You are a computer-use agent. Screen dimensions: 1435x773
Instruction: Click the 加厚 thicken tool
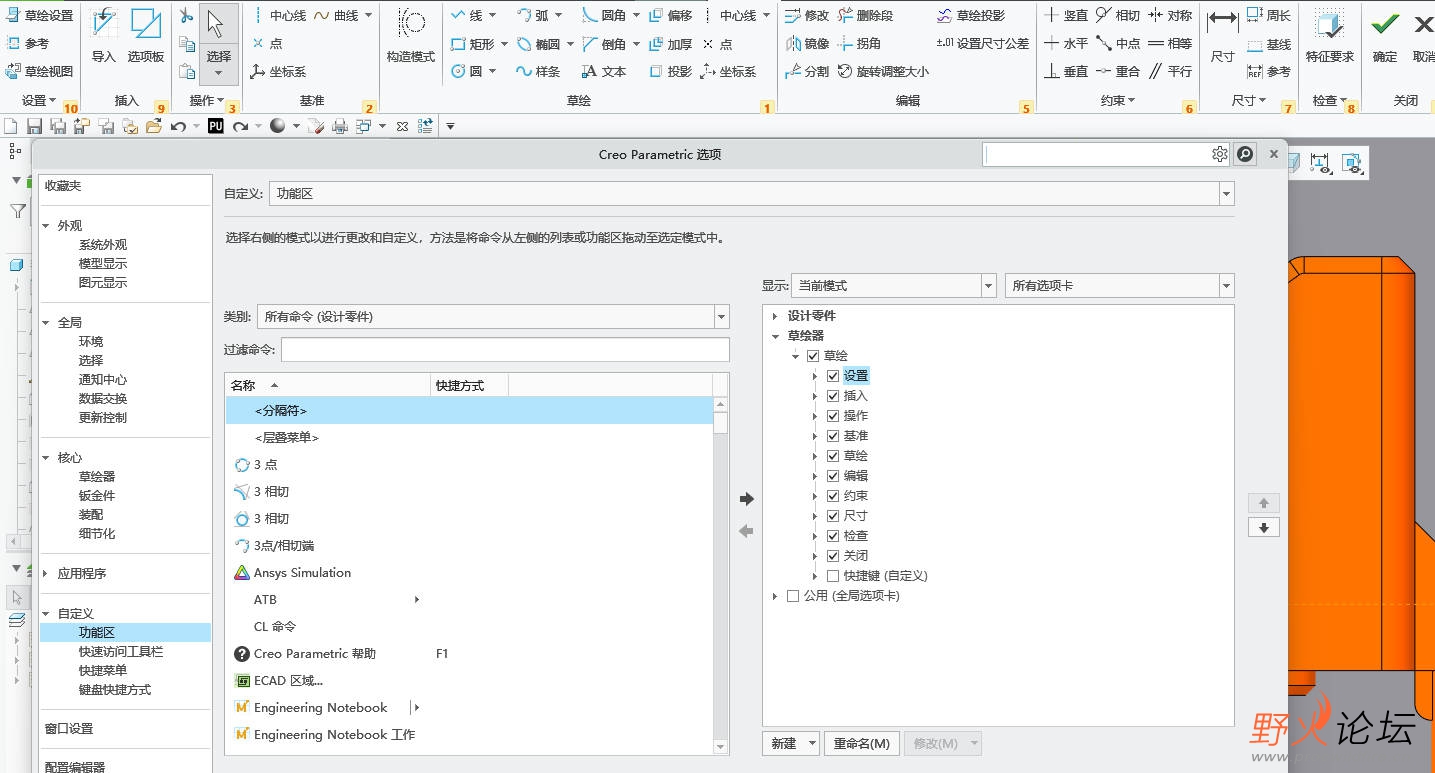click(671, 44)
